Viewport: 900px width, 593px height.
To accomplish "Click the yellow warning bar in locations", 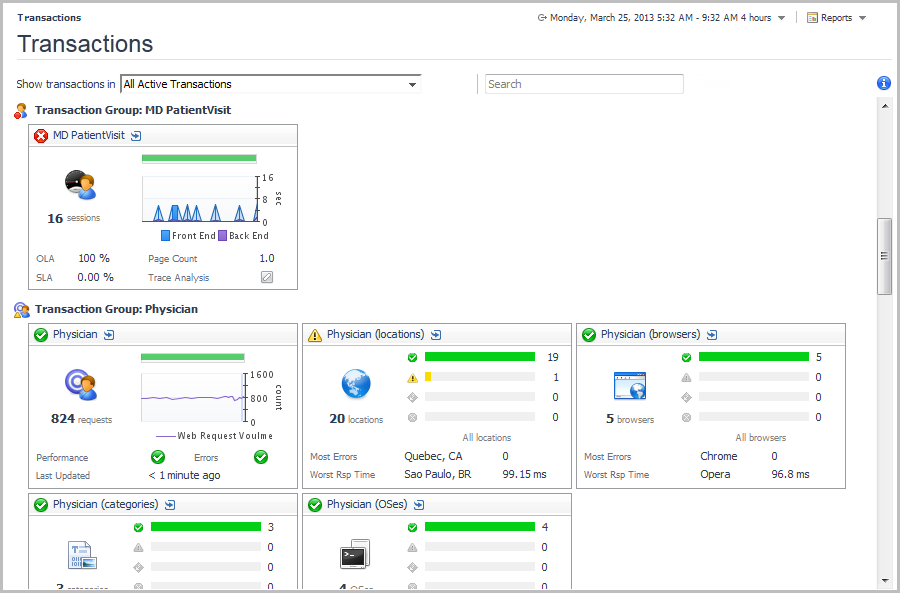I will [x=428, y=377].
